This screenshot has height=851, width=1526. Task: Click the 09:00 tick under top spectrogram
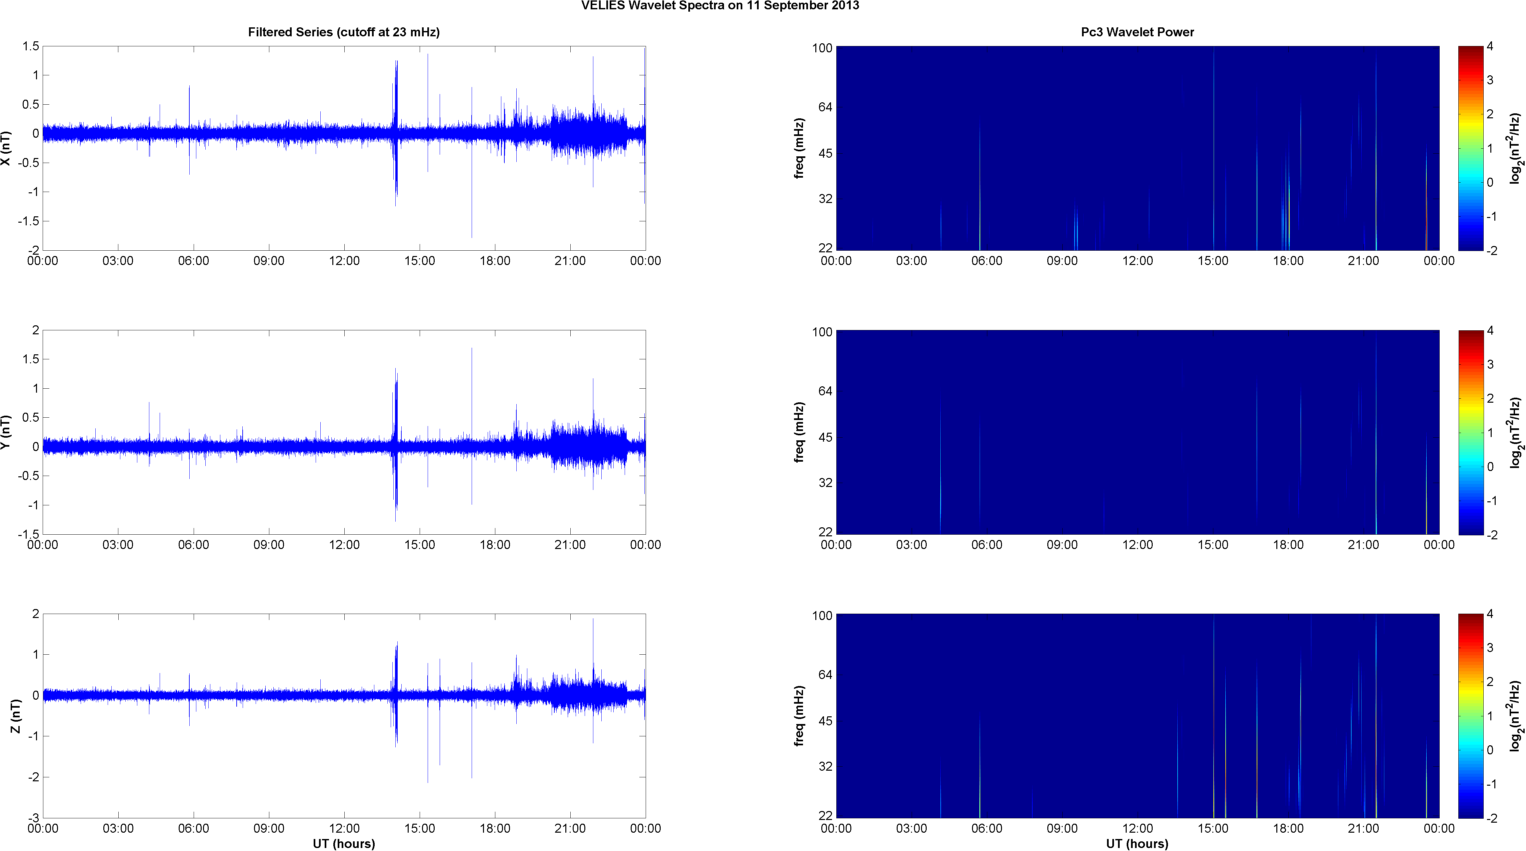click(1062, 261)
